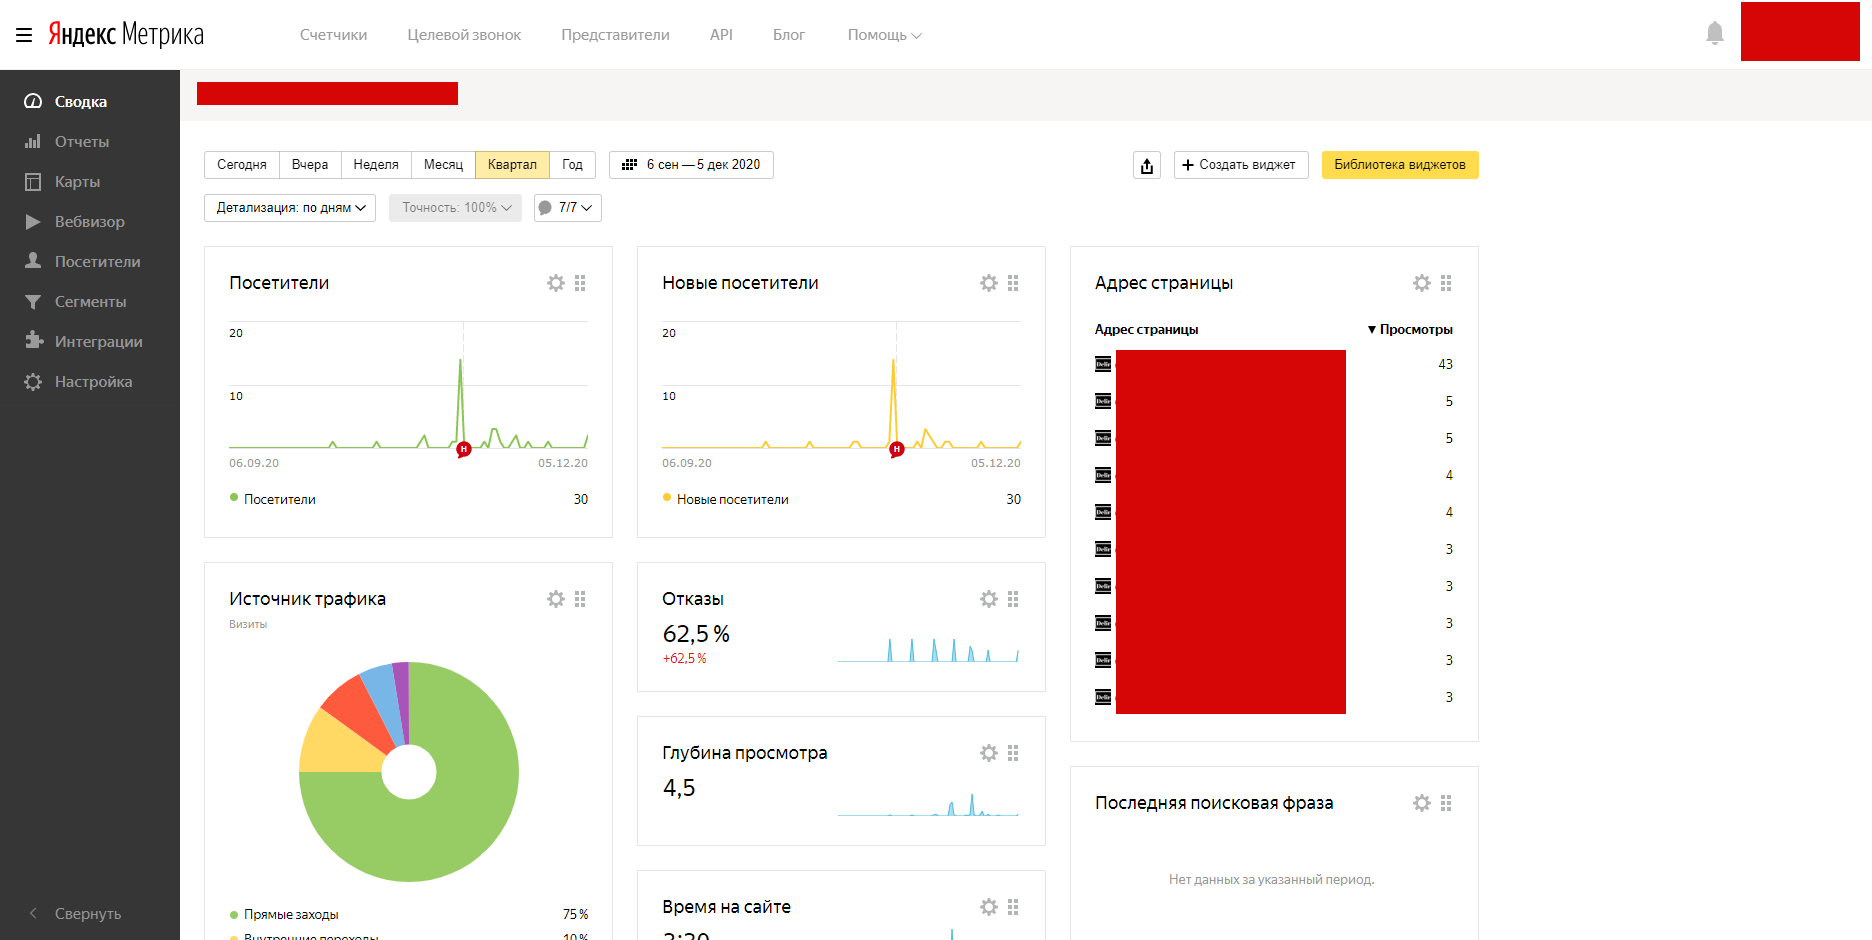Switch period to Год
The image size is (1872, 940).
572,165
